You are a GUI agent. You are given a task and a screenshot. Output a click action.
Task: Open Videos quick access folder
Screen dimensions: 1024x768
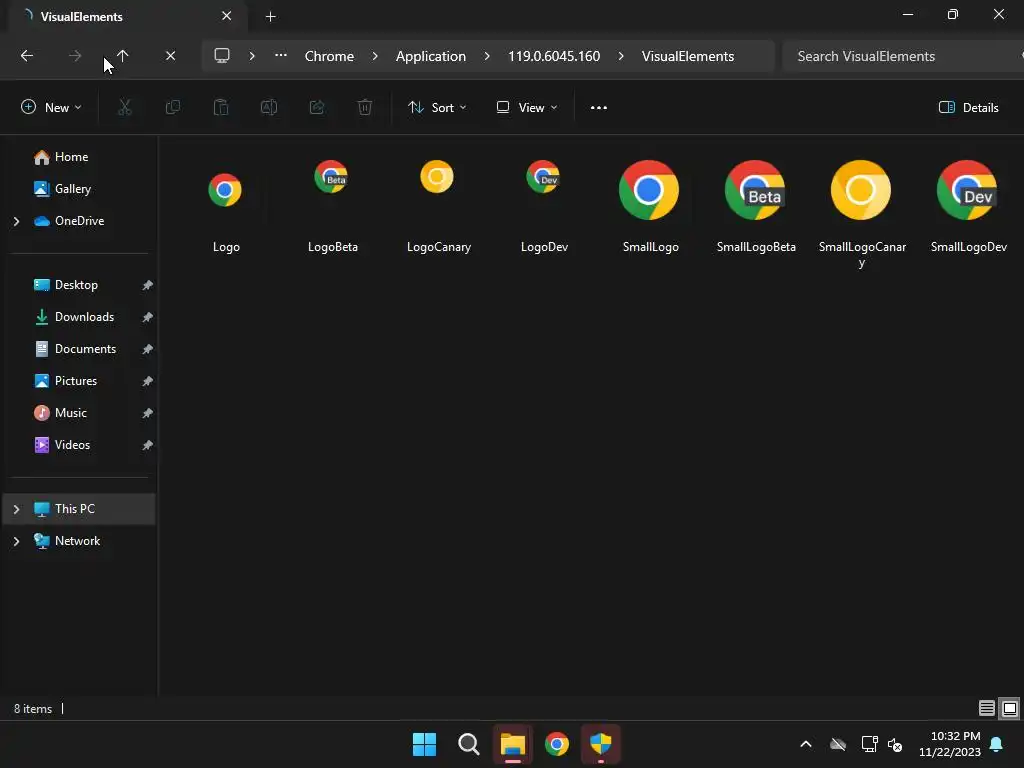click(x=72, y=445)
